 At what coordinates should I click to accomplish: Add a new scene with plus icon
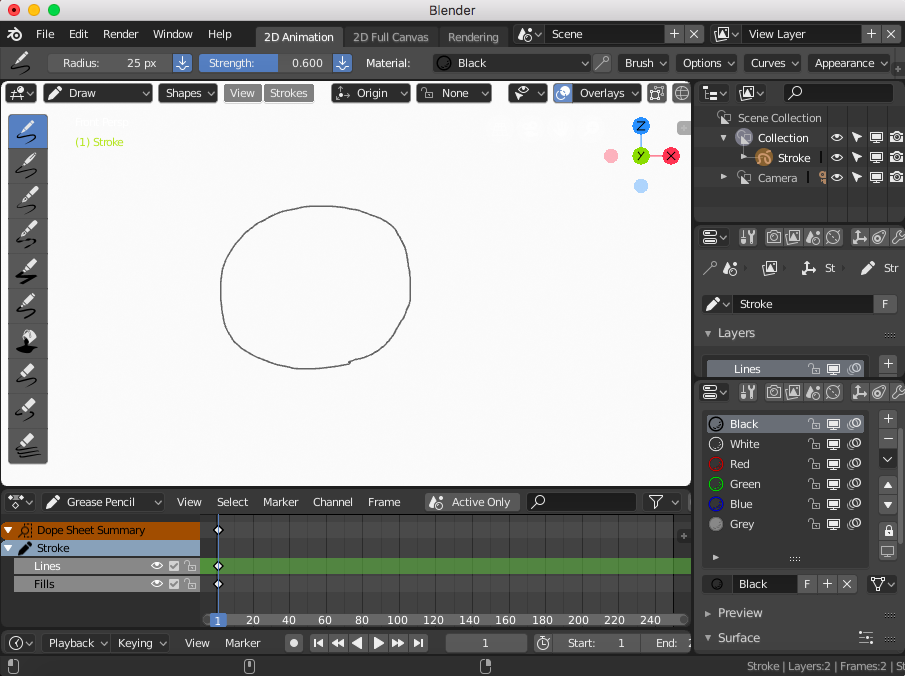[x=674, y=34]
